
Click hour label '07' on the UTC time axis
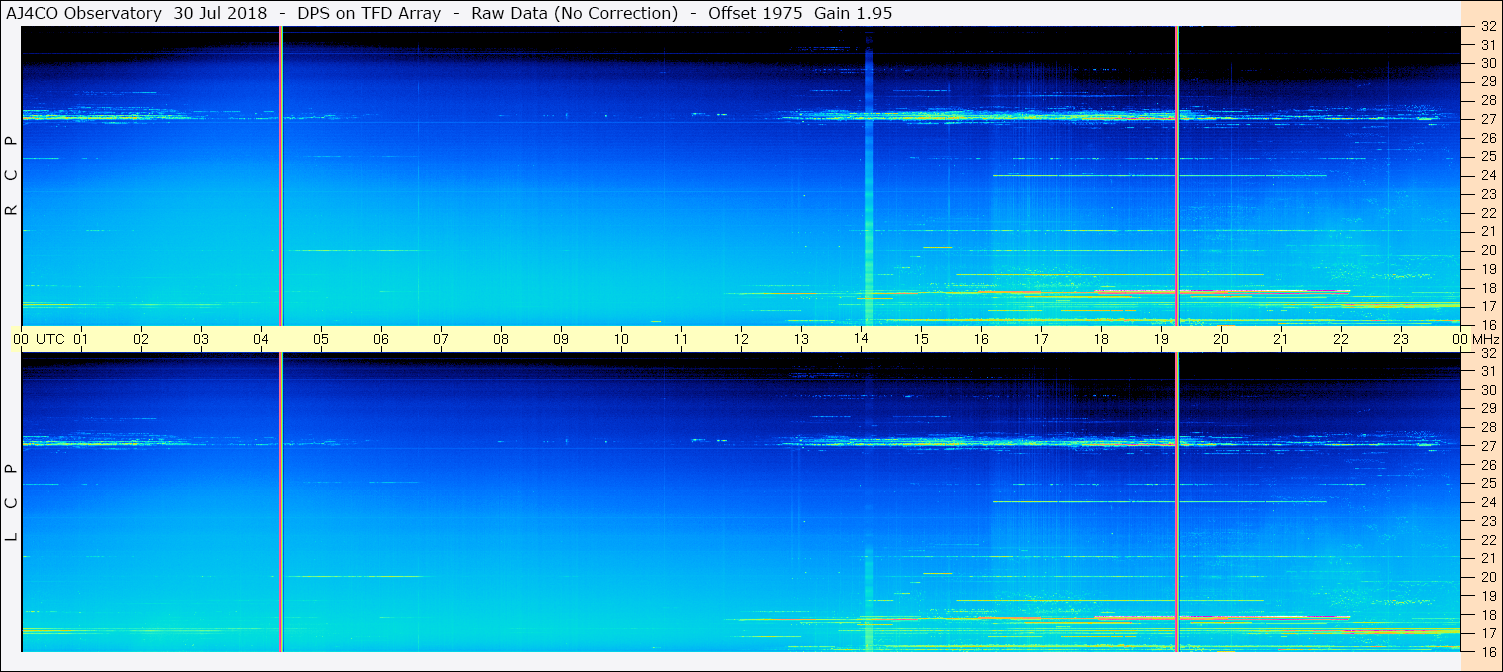[441, 339]
